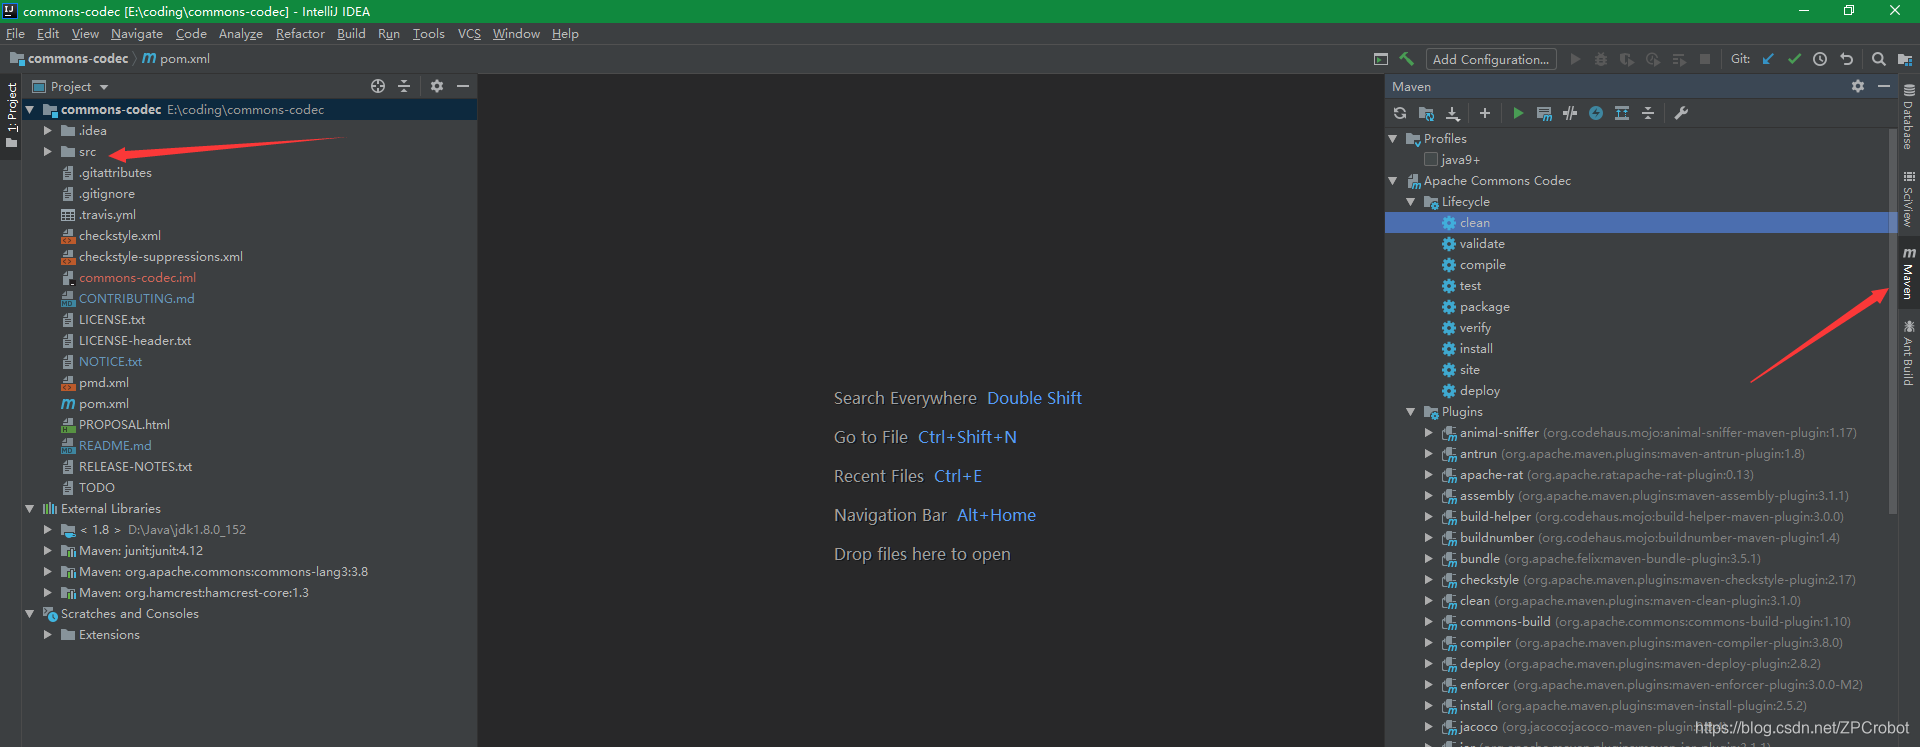Open the File menu
Screen dimensions: 1920x747
click(x=15, y=34)
